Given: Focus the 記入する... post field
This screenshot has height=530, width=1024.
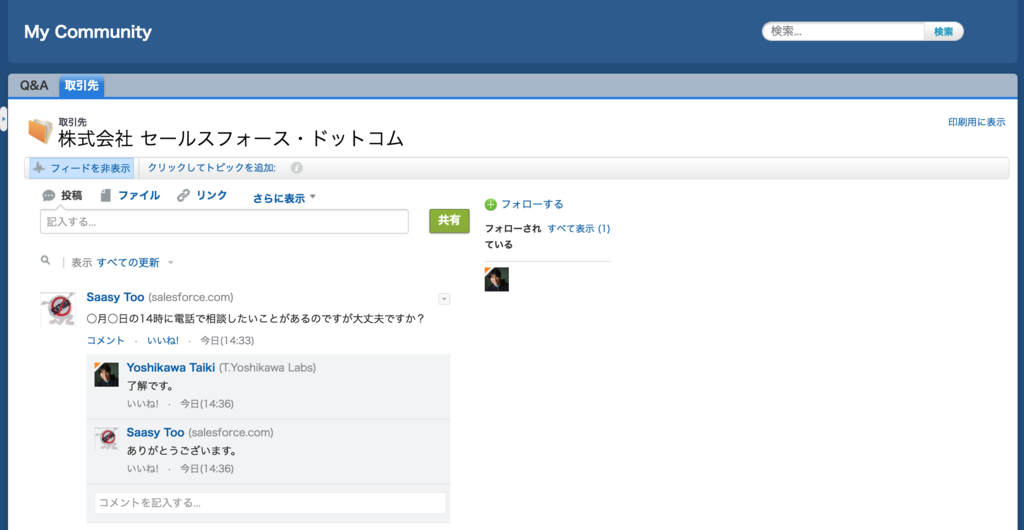Looking at the screenshot, I should point(224,222).
